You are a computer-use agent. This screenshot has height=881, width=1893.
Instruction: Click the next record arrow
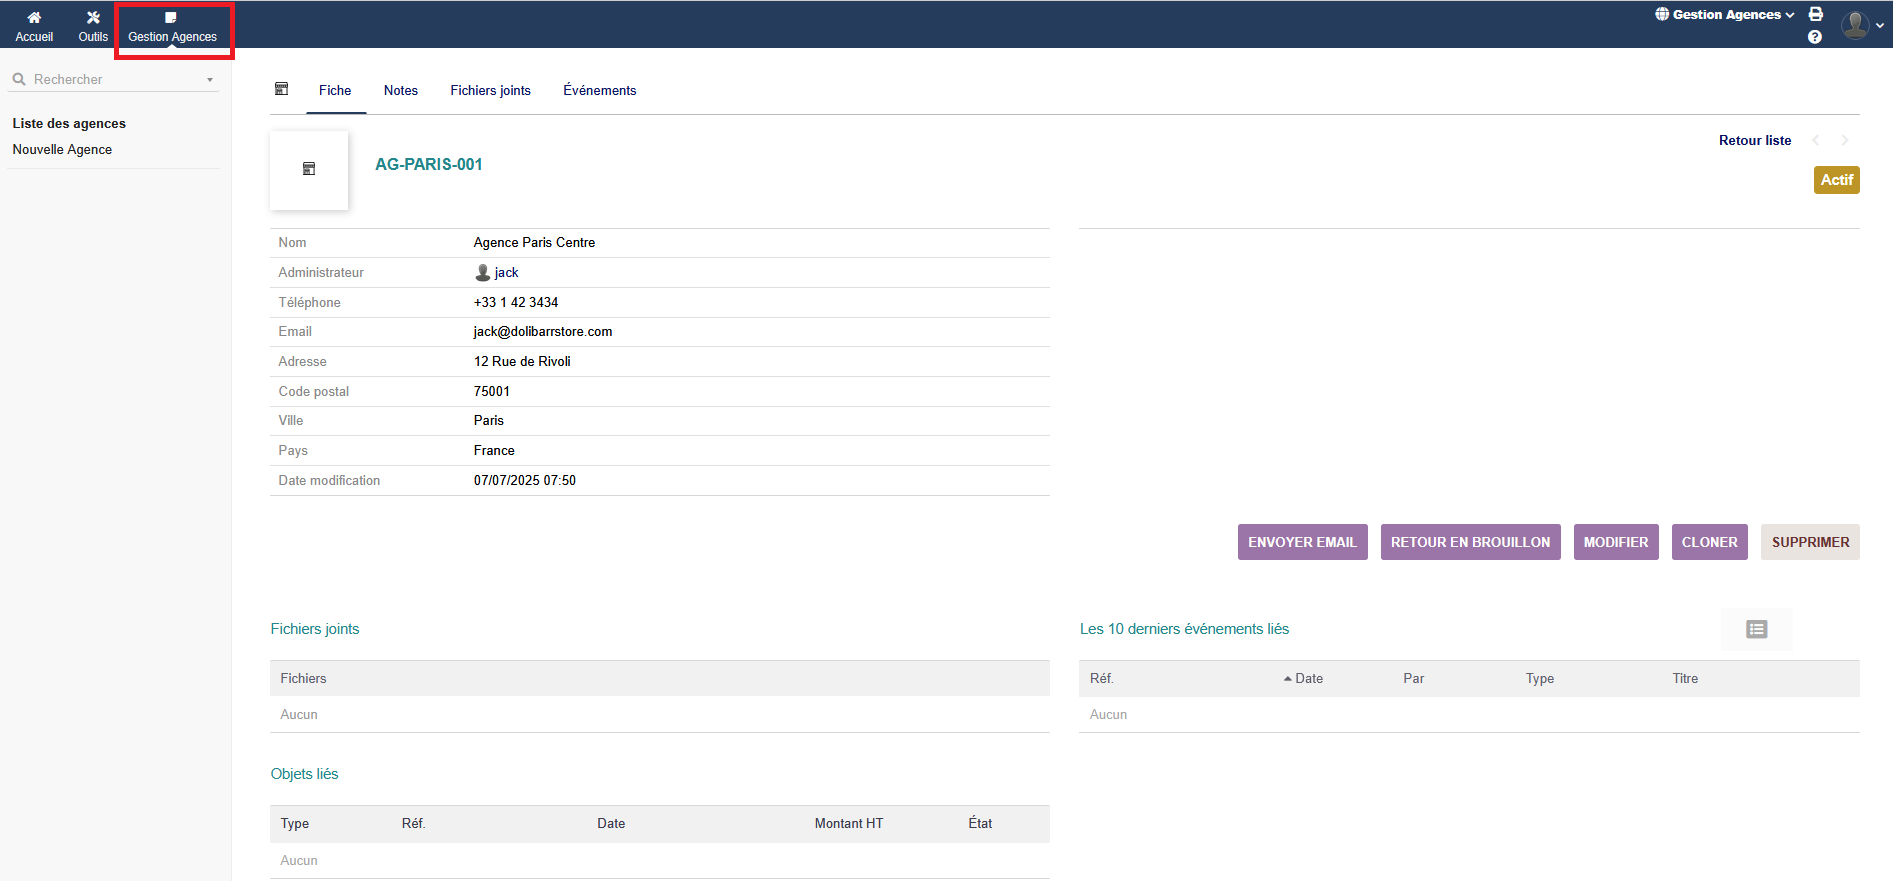click(1845, 141)
